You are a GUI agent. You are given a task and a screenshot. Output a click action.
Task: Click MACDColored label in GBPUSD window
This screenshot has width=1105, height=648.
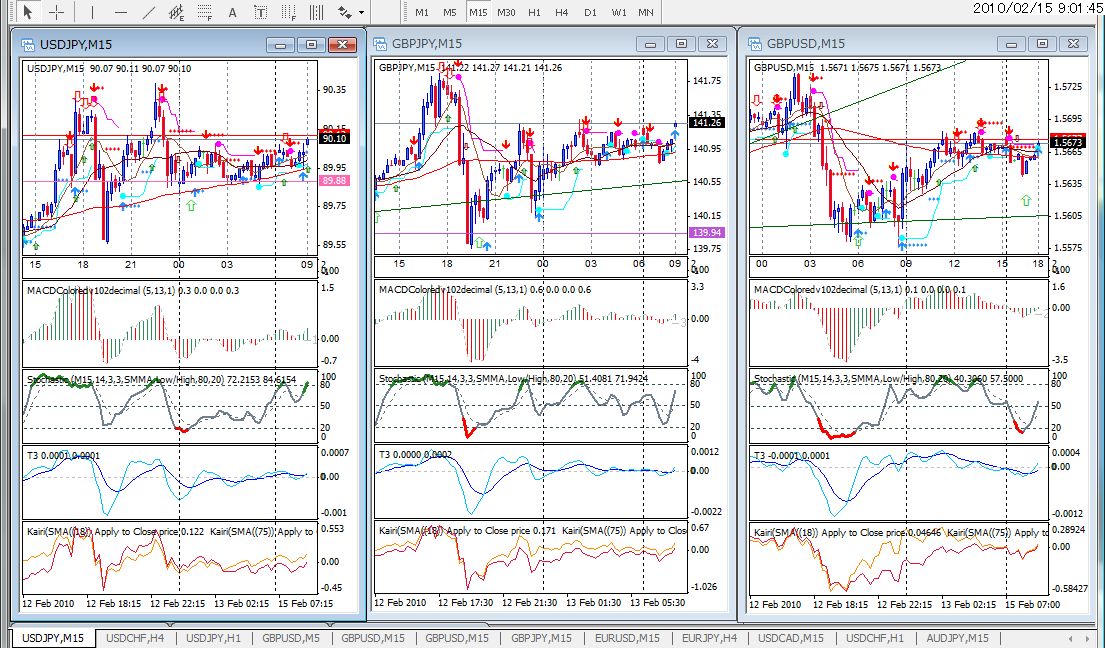point(860,290)
